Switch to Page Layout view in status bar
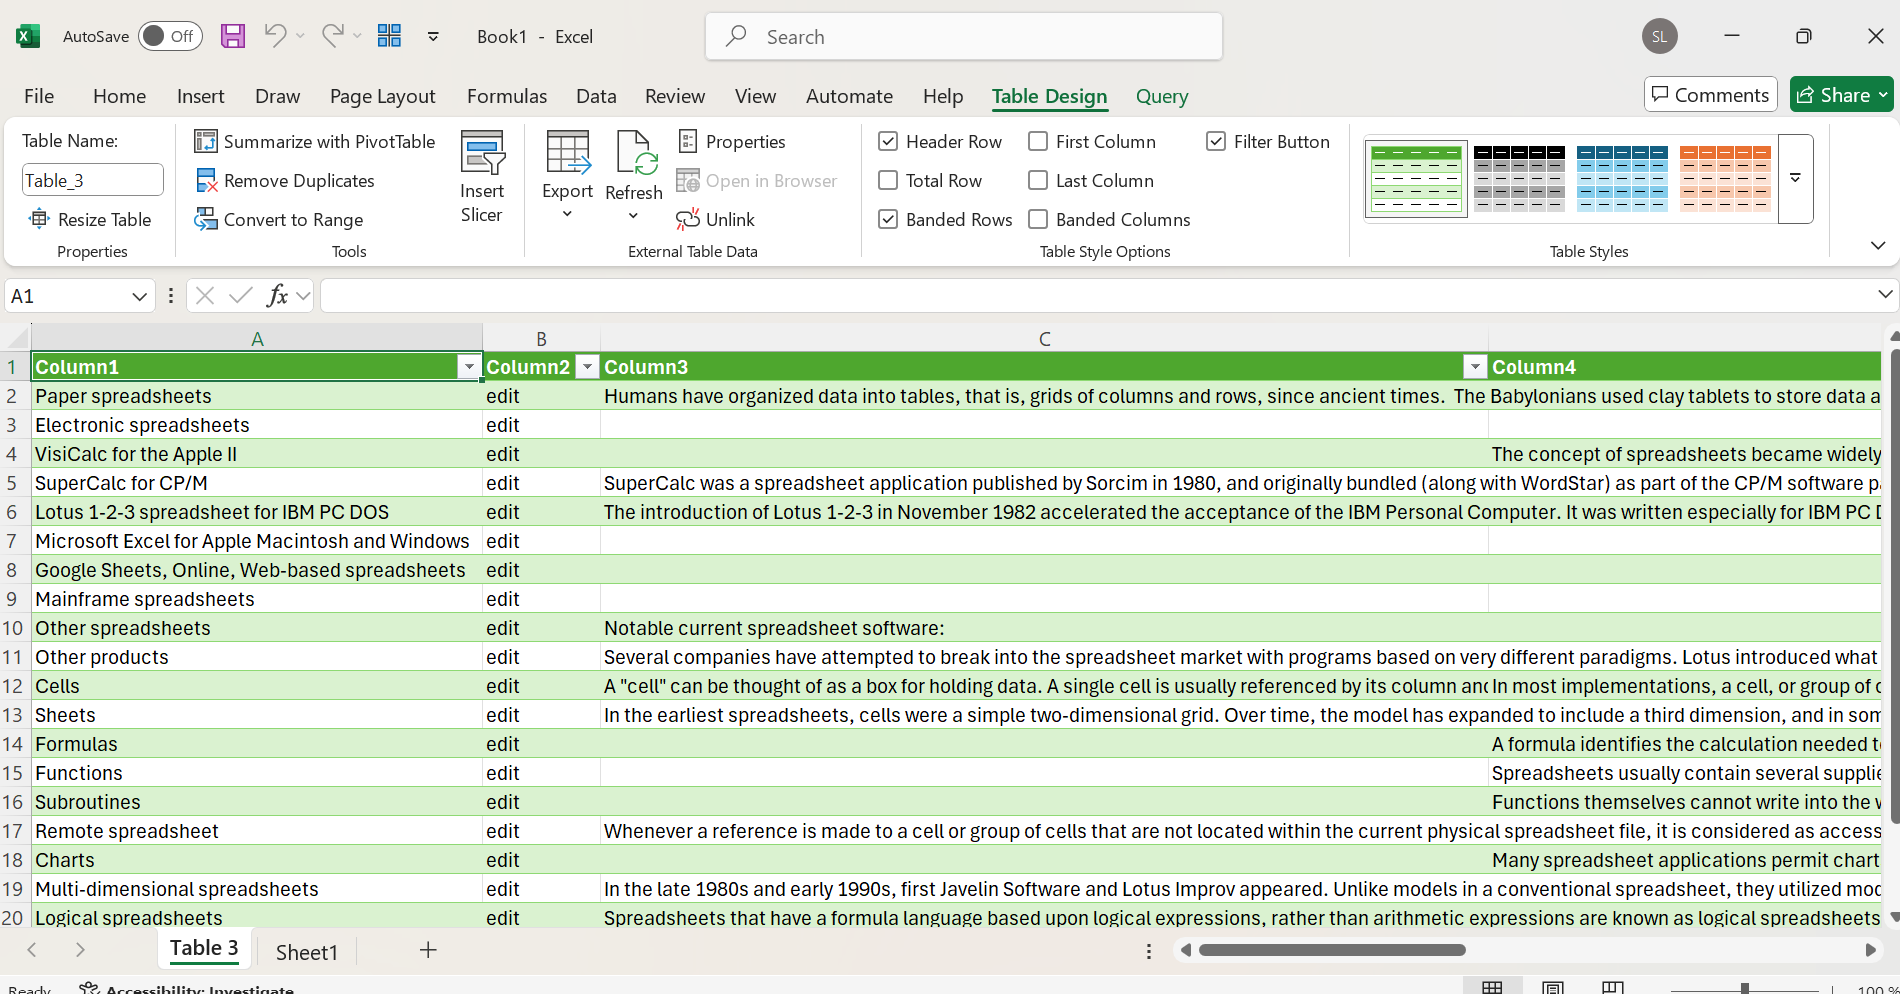This screenshot has width=1900, height=994. (1553, 987)
